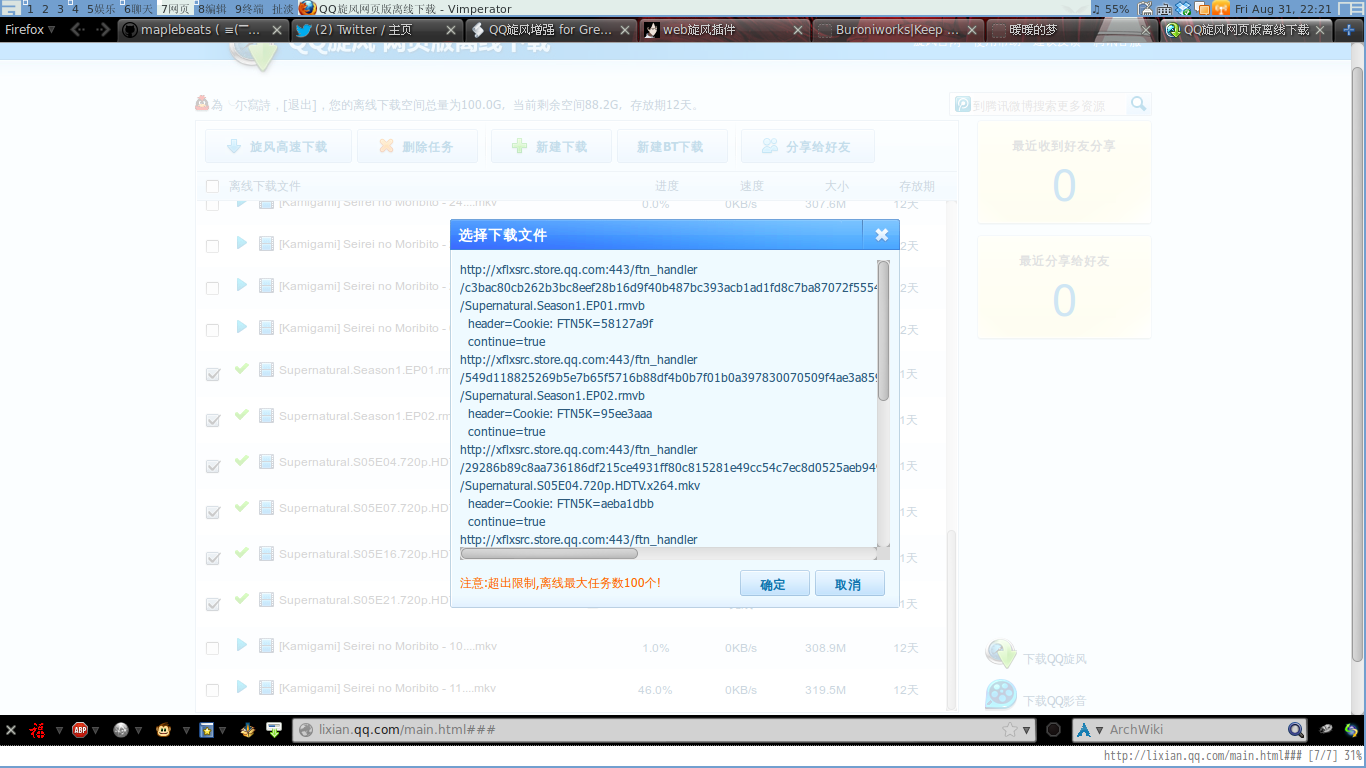Toggle the select-all checkbox beside 离线下载文件
The image size is (1366, 768).
tap(212, 186)
